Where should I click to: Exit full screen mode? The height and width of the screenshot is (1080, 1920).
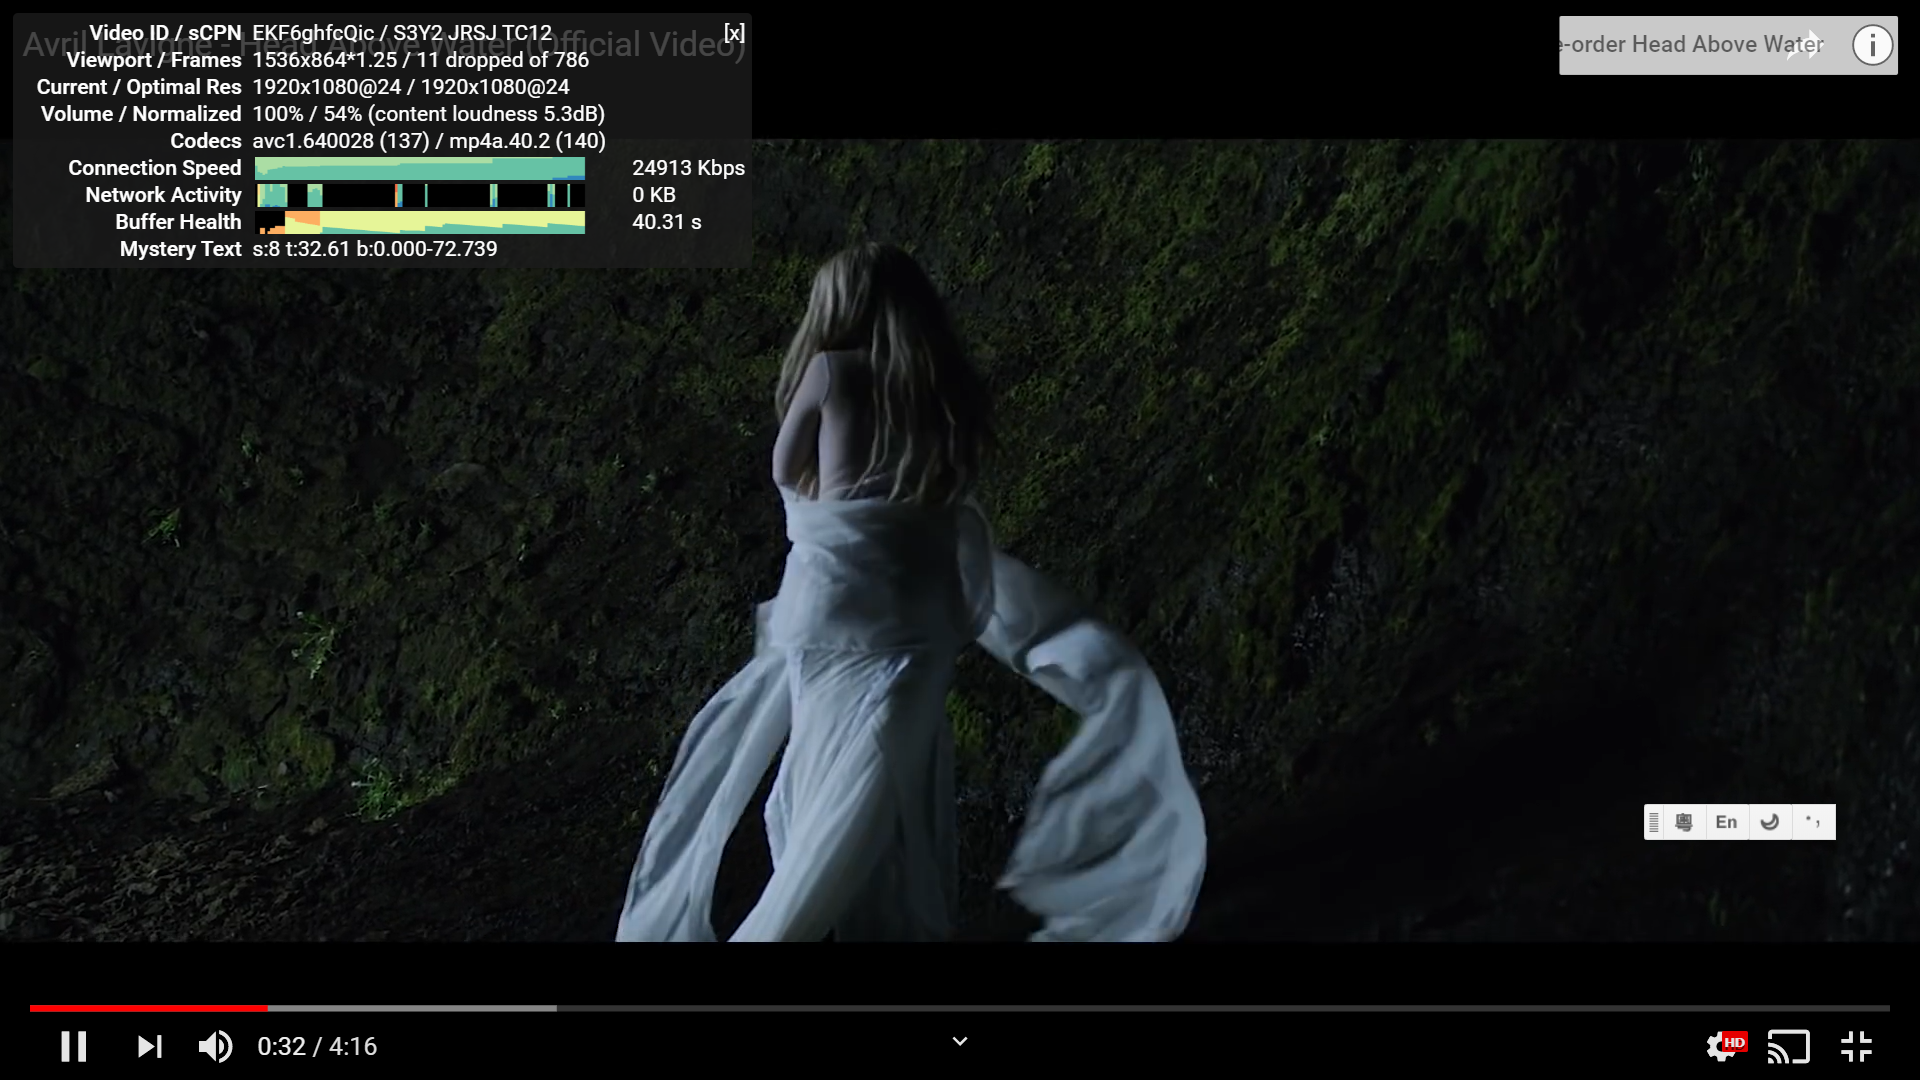[x=1856, y=1047]
